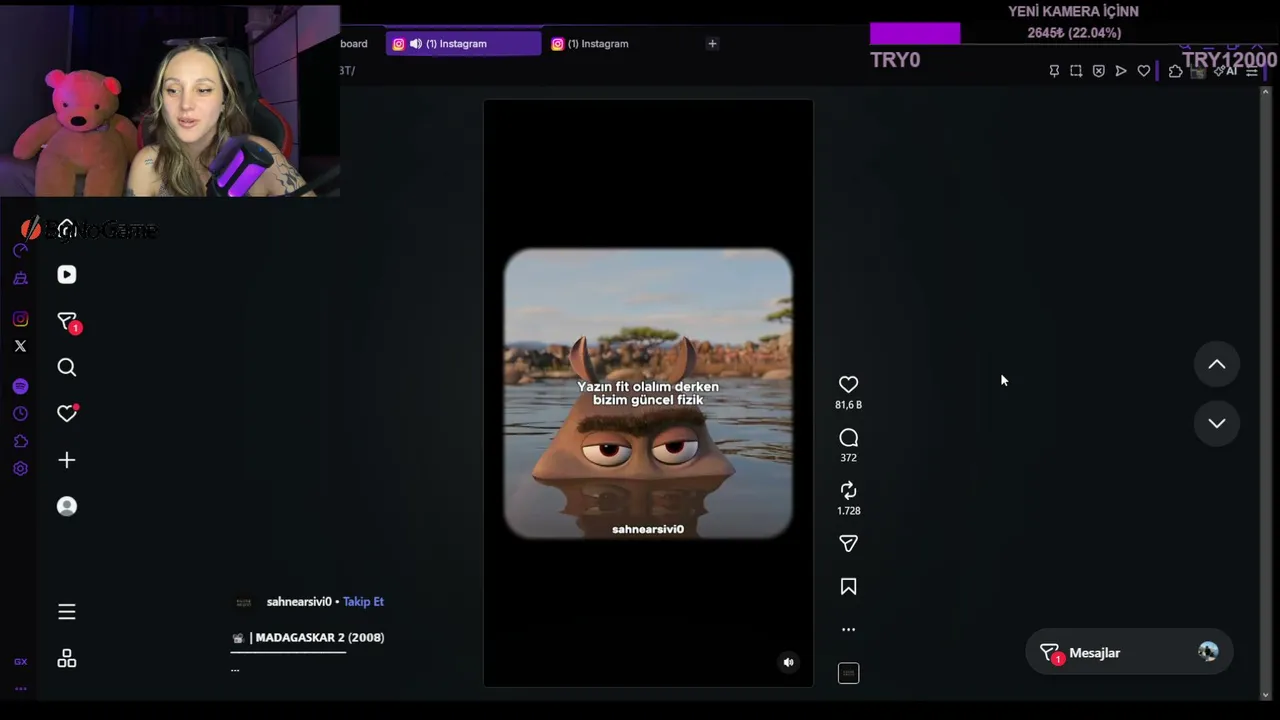Expand the caption with the ellipsis

(x=235, y=669)
